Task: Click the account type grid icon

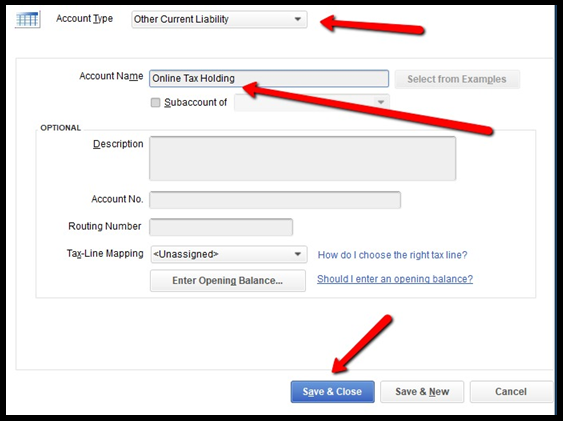Action: click(x=28, y=19)
